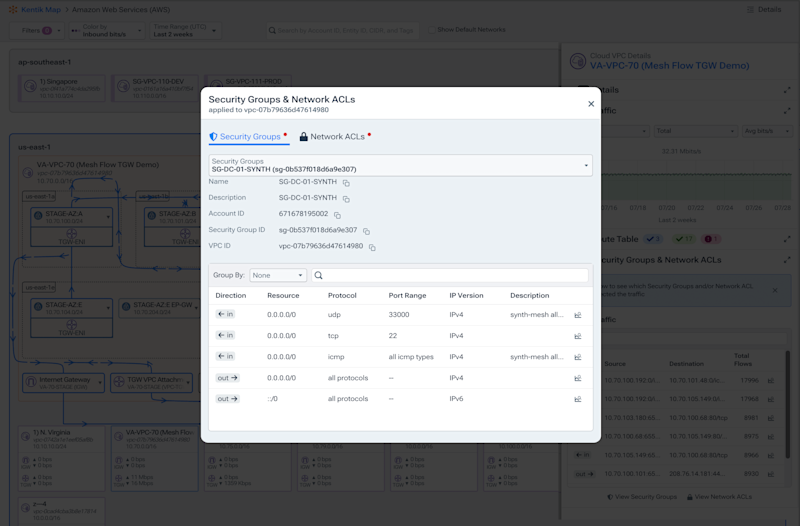
Task: Open chart icon for icmp rule
Action: 578,357
